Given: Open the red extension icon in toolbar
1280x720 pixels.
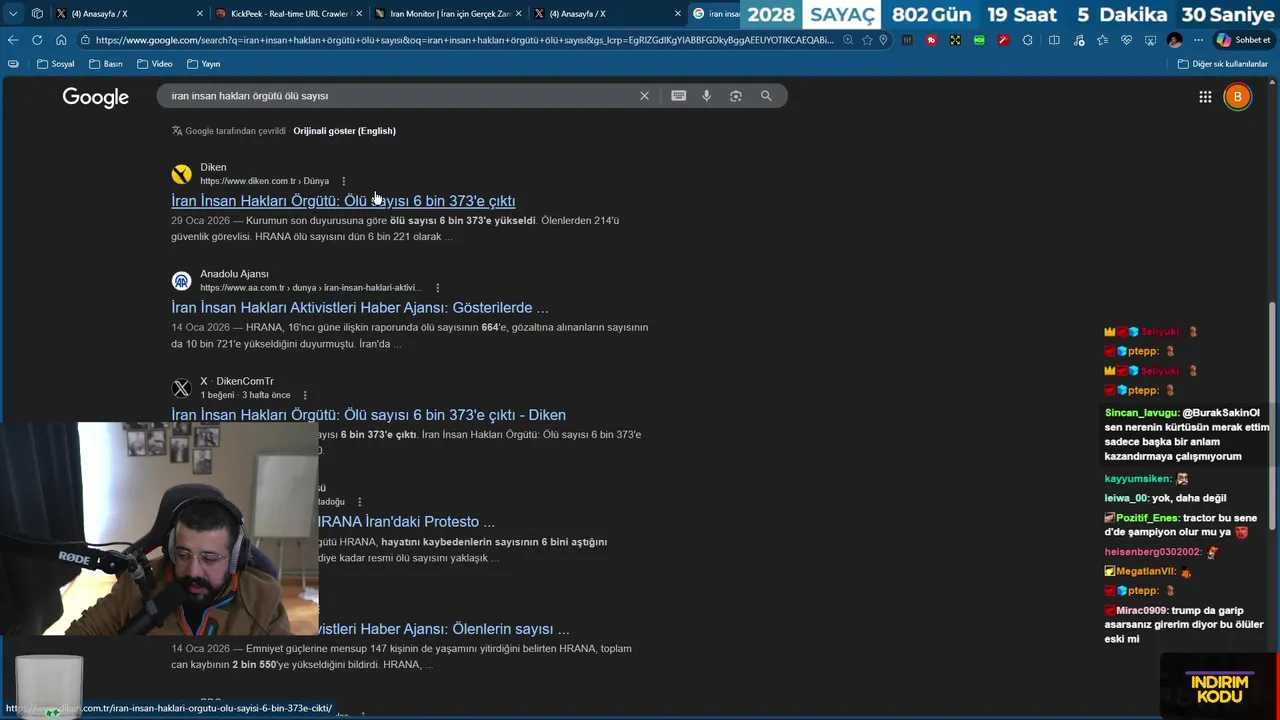Looking at the screenshot, I should [x=932, y=40].
